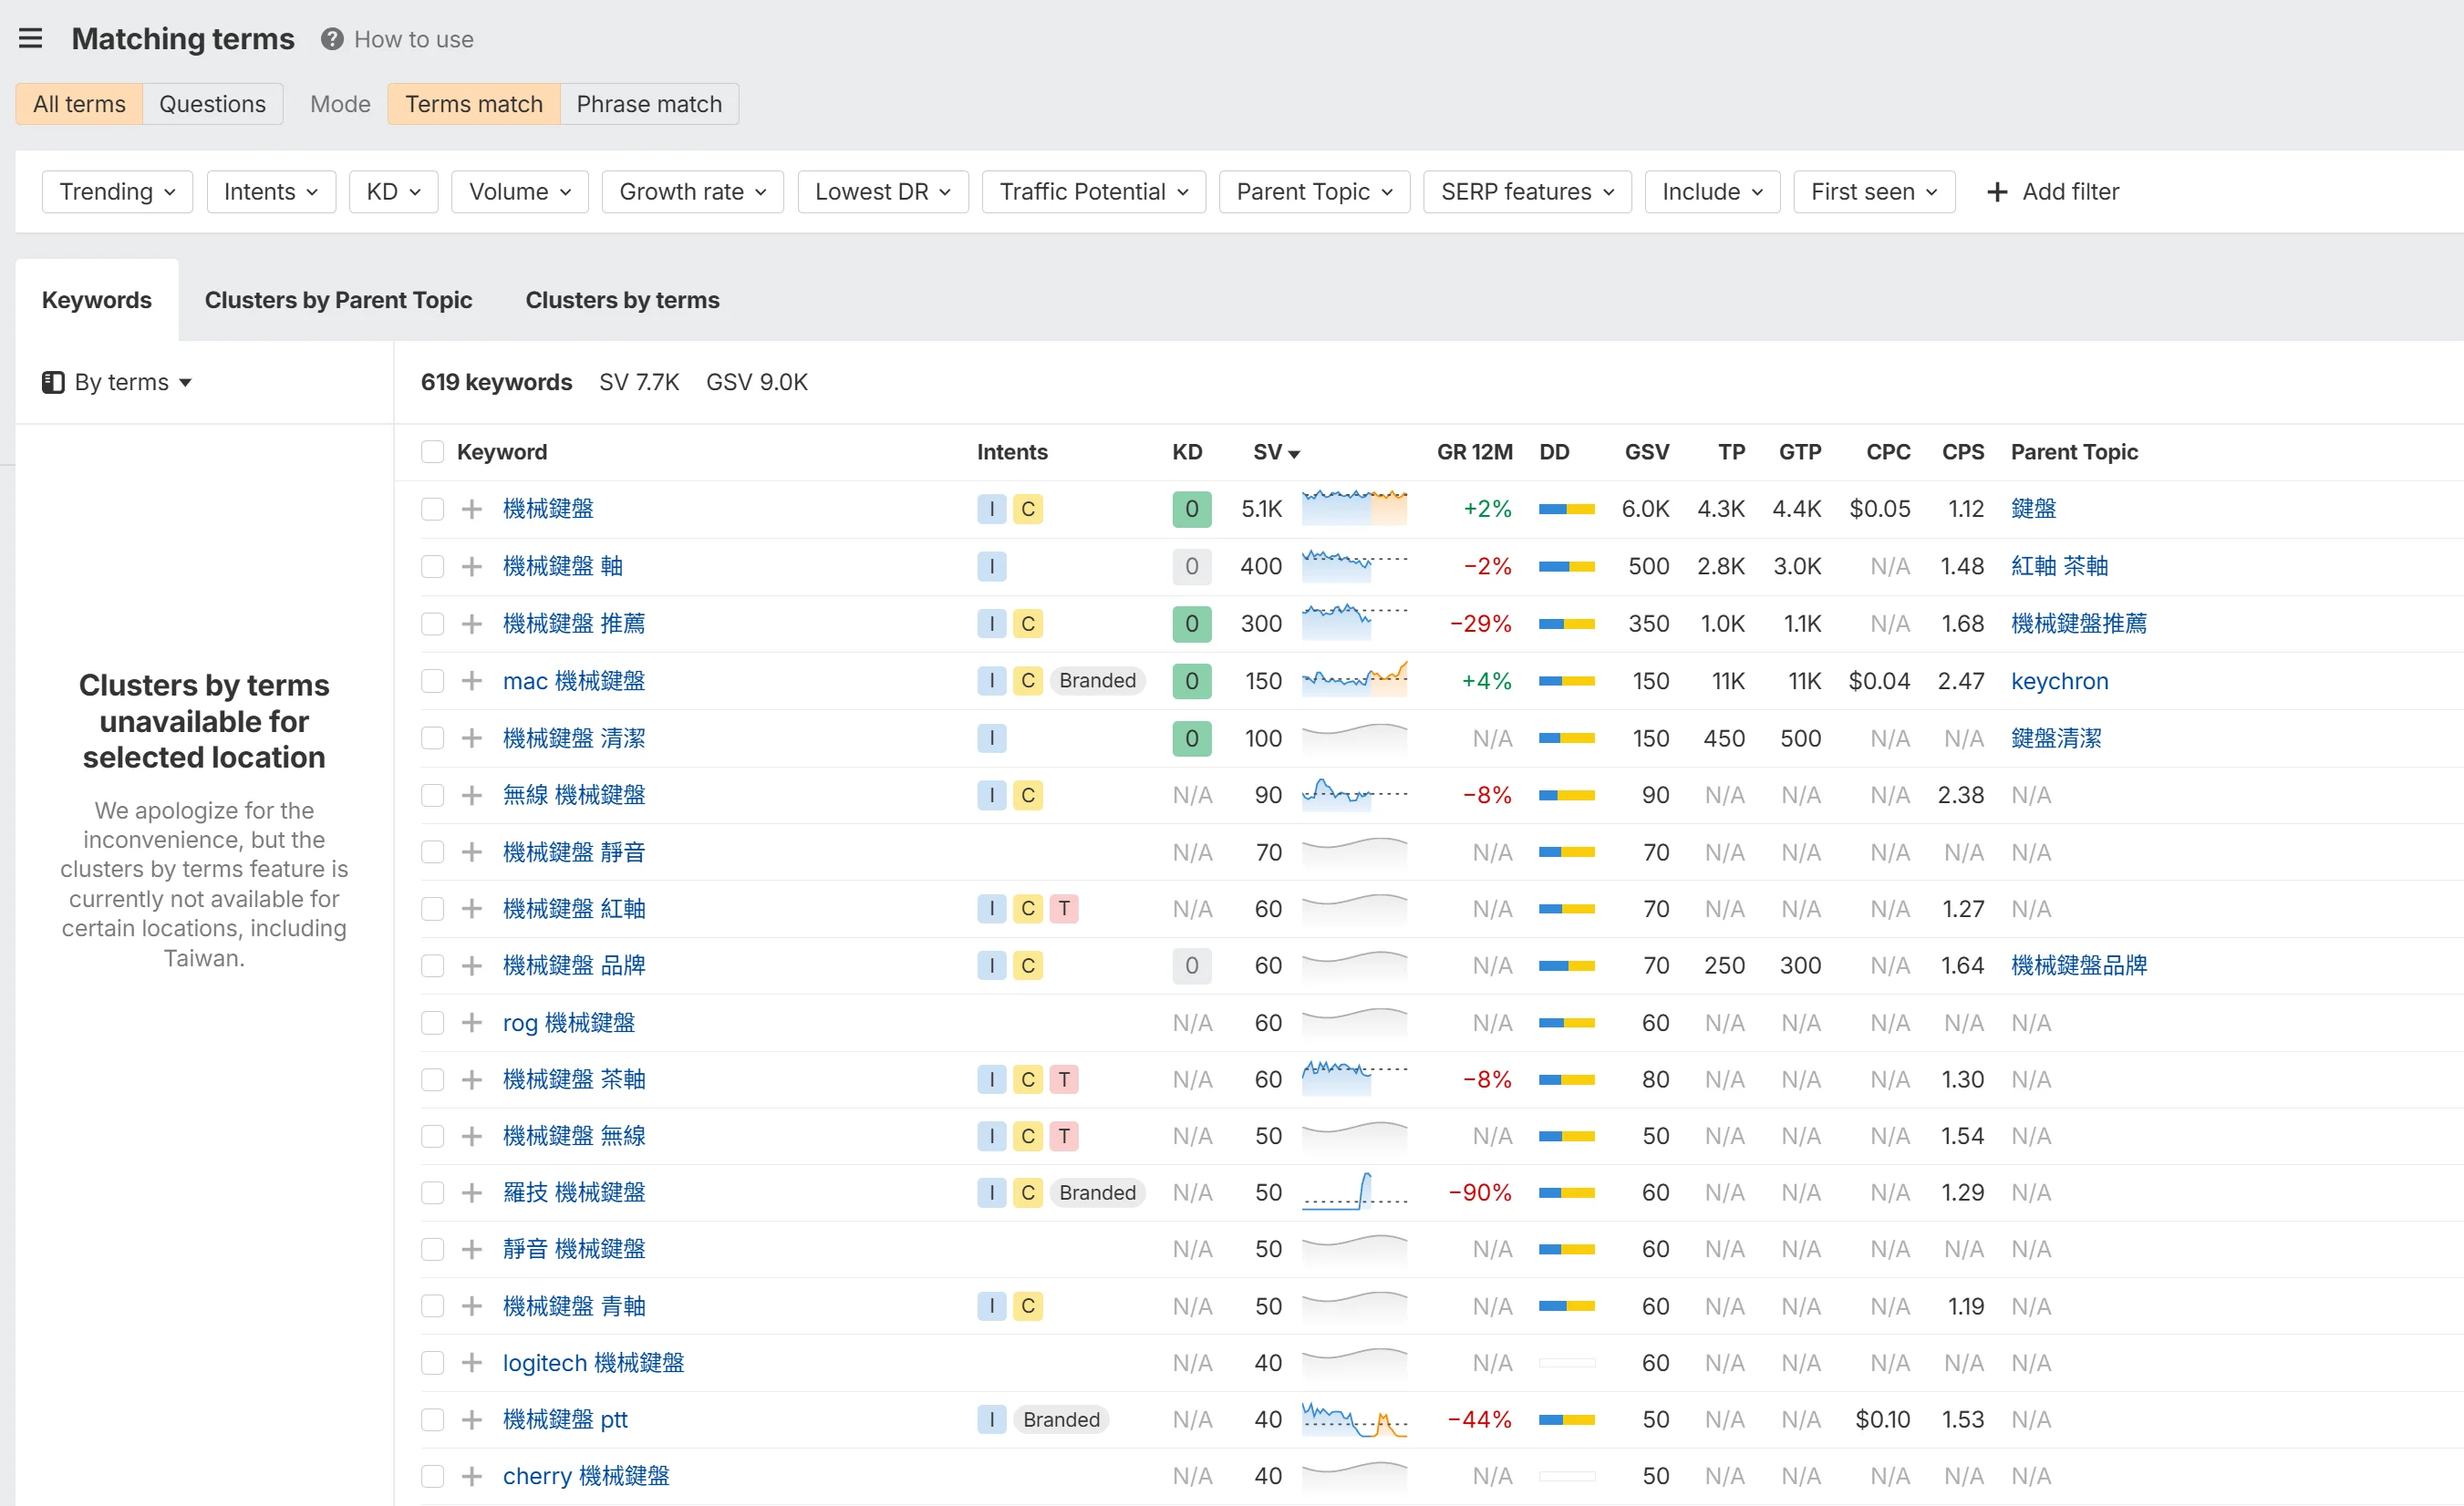
Task: Switch to Clusters by Parent Topic tab
Action: (x=338, y=300)
